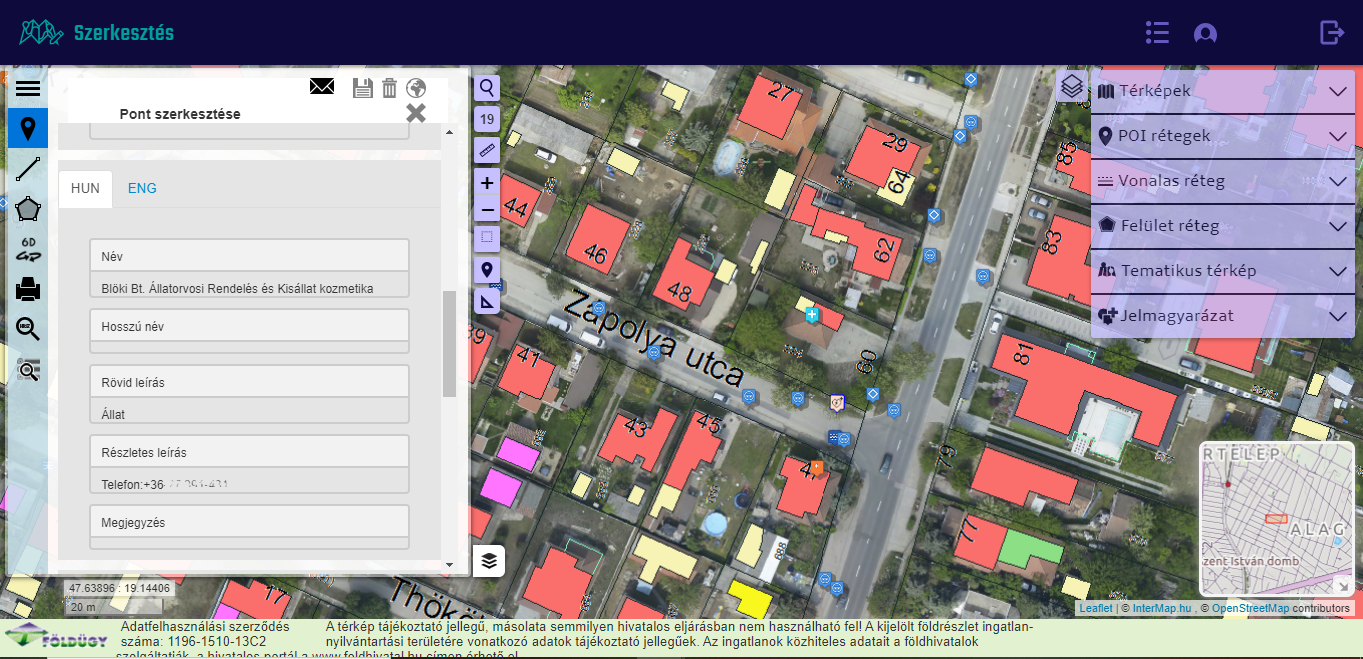Open the map search magnifier button
This screenshot has height=659, width=1363.
[487, 89]
